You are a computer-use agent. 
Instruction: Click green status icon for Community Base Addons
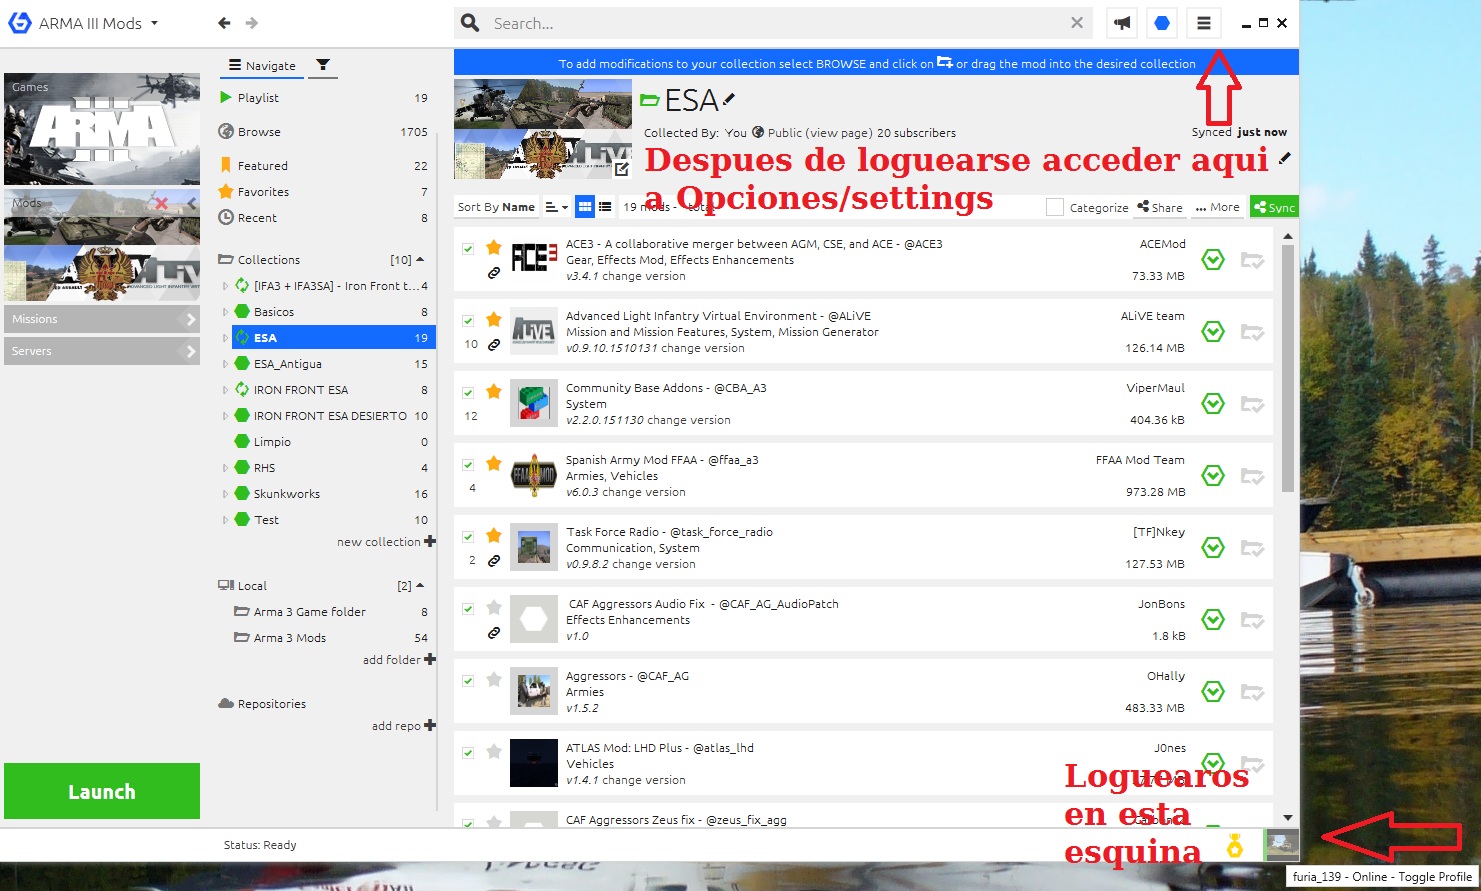click(x=1213, y=403)
